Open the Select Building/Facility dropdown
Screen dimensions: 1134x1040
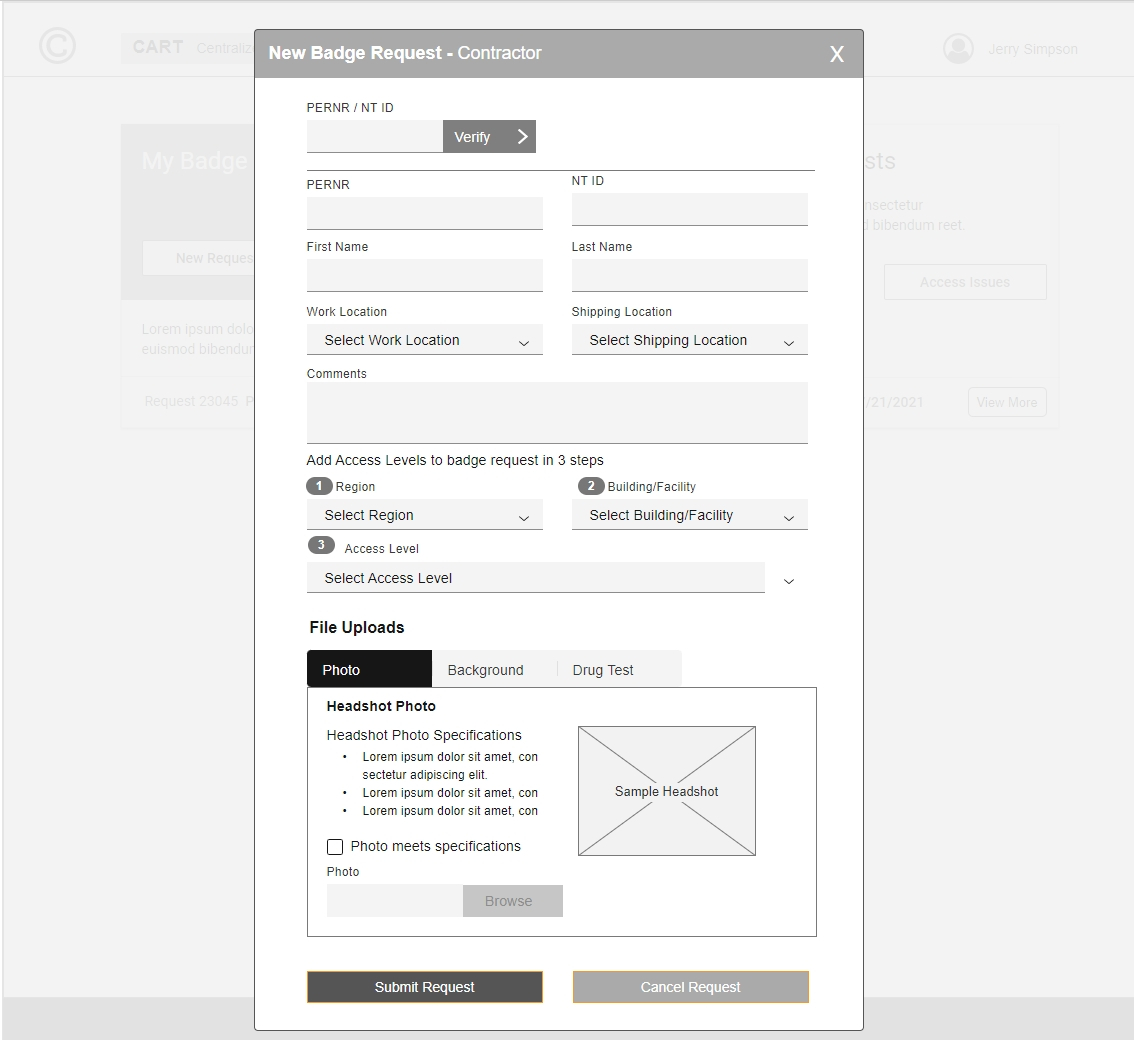coord(689,516)
